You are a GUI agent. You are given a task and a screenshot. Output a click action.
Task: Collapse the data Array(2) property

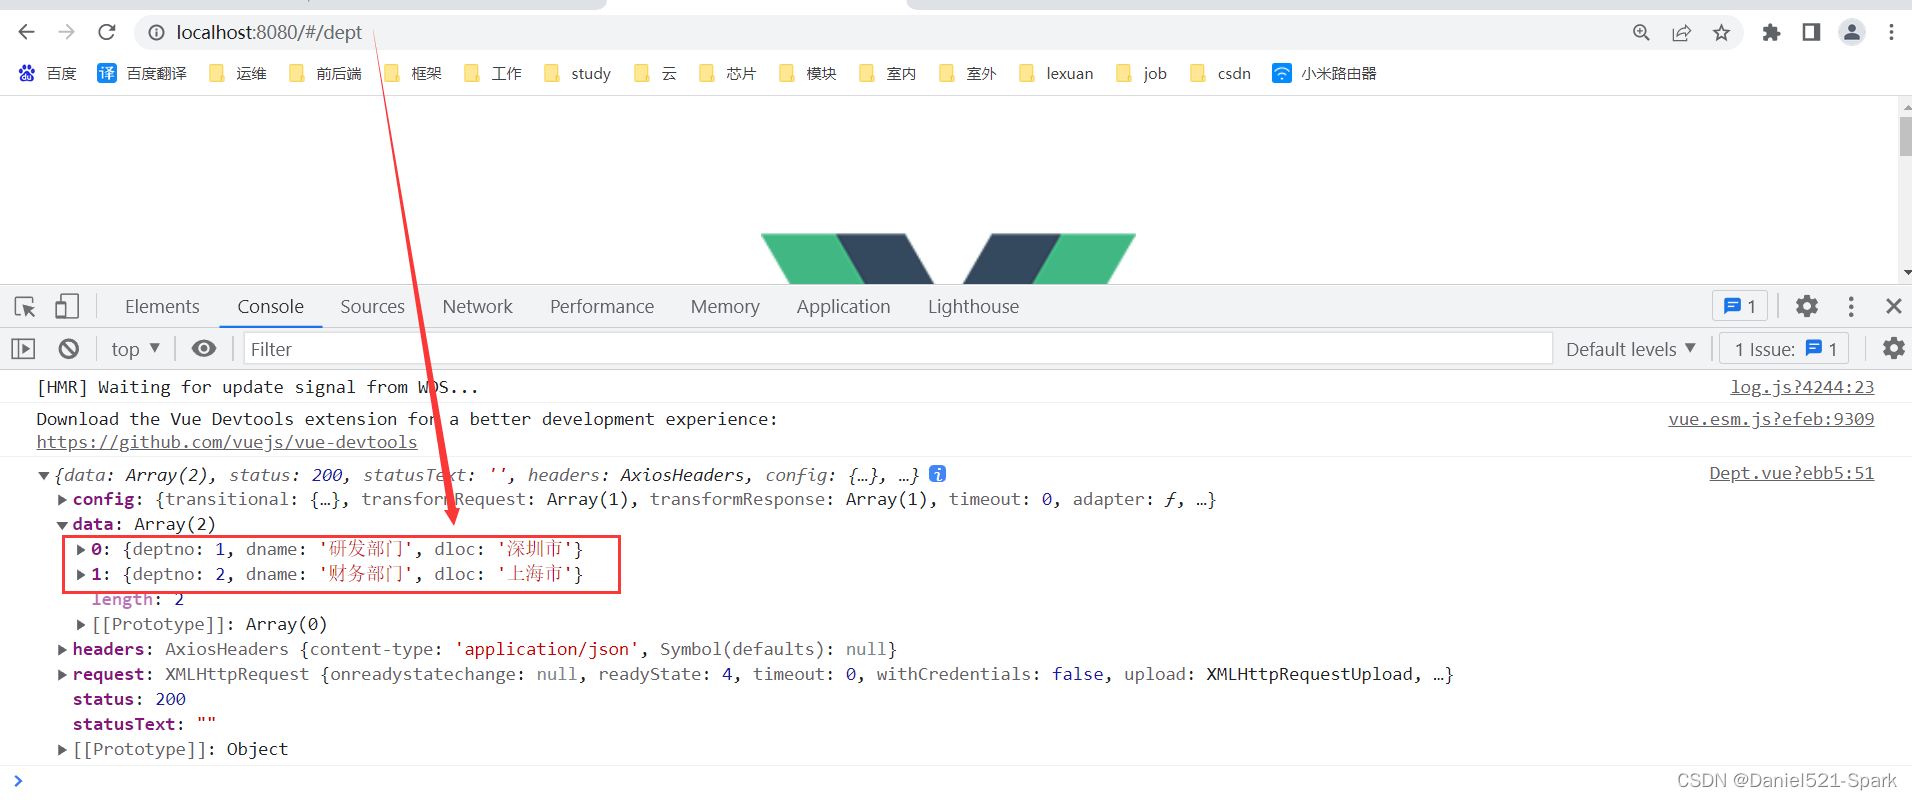click(x=62, y=525)
